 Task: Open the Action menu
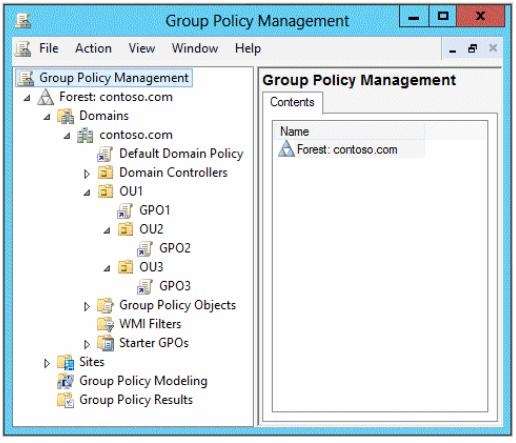click(93, 49)
